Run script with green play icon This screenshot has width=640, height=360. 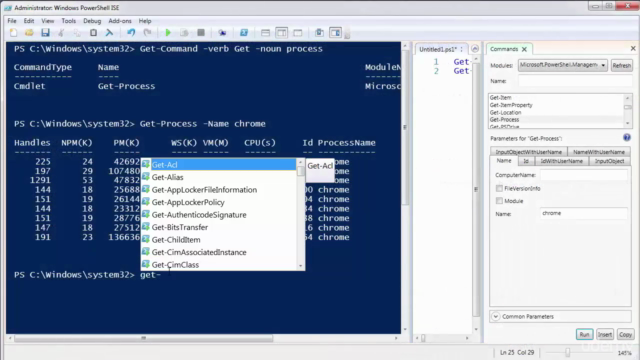coord(168,33)
